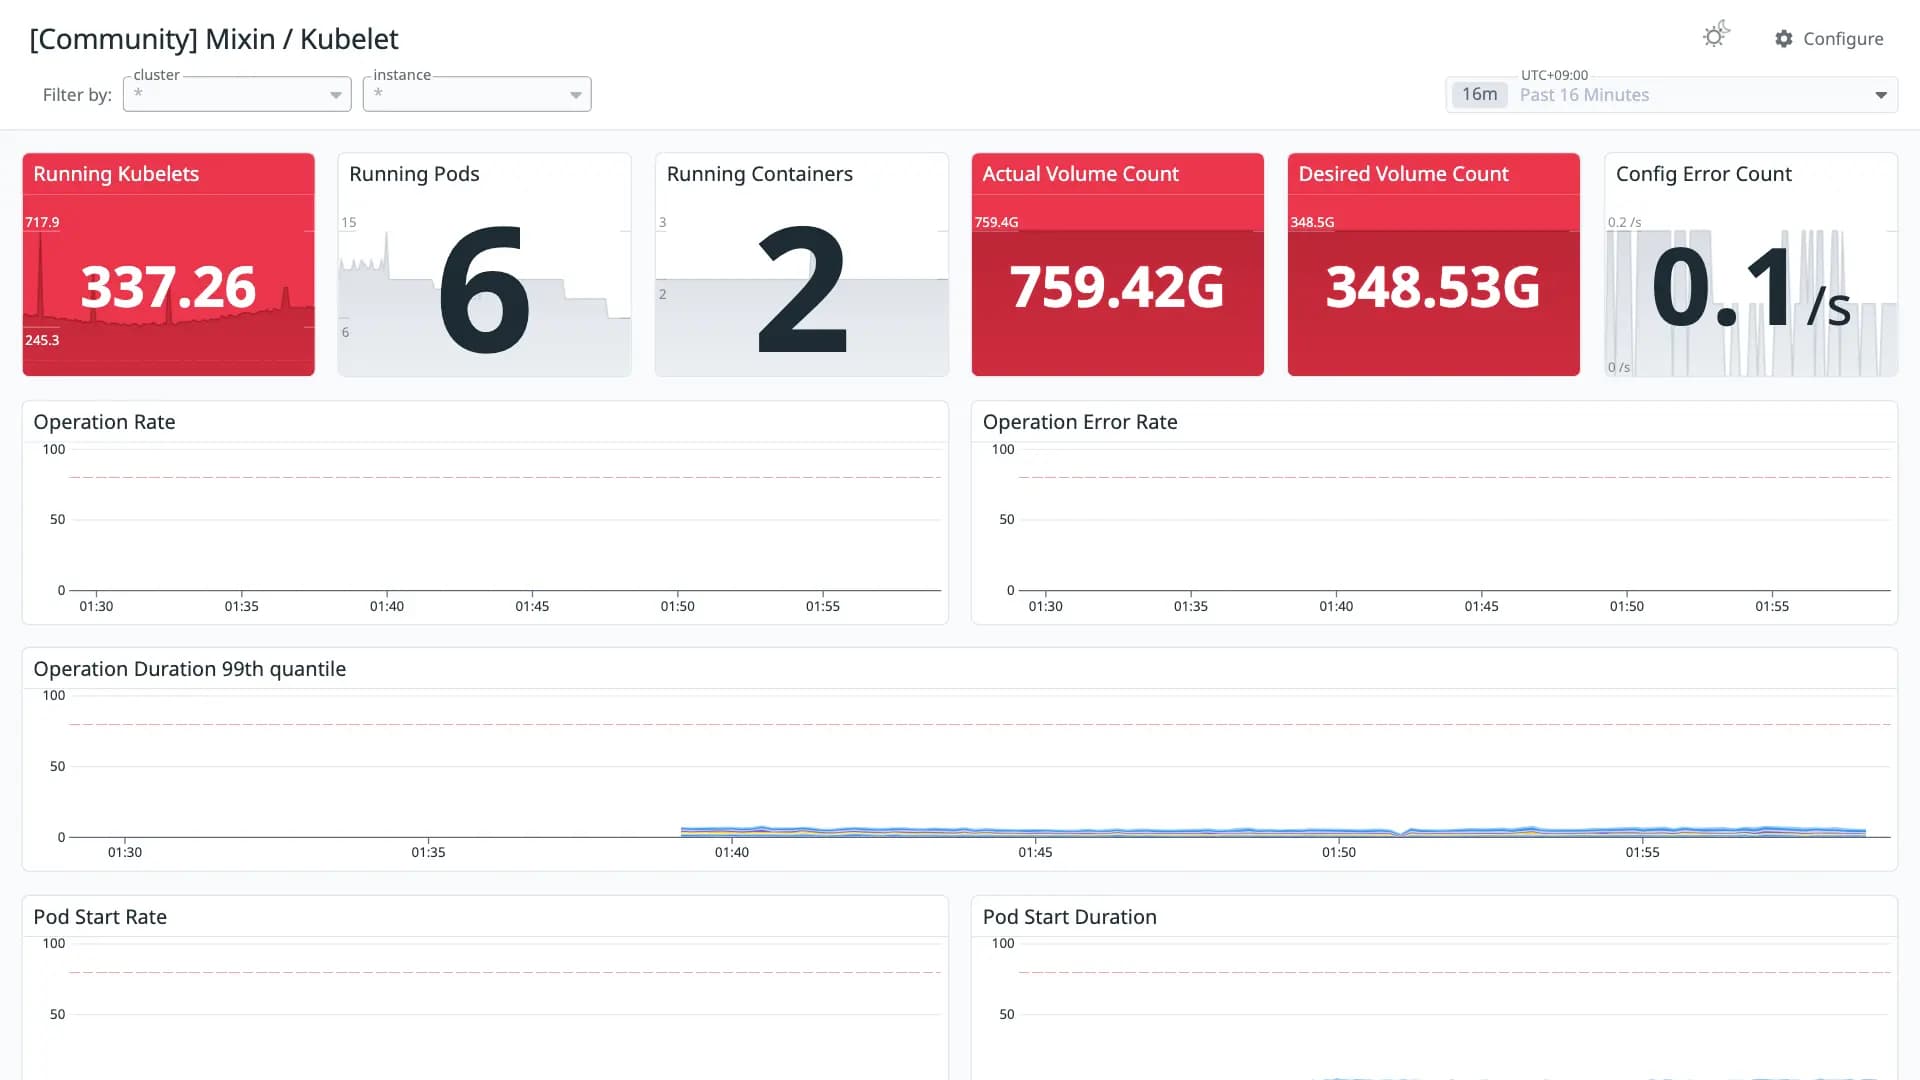
Task: Expand the cluster filter dropdown
Action: tap(237, 94)
